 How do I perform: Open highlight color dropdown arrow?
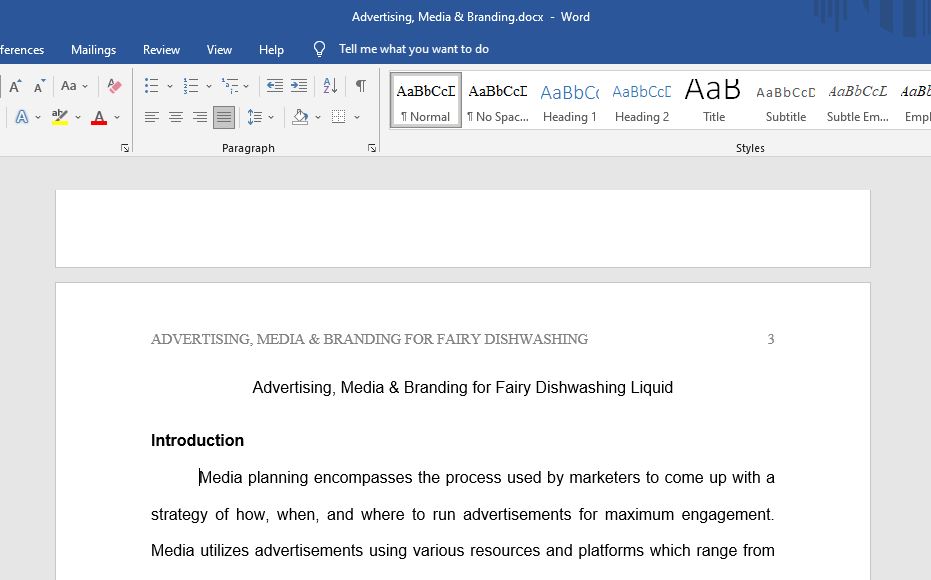coord(78,118)
